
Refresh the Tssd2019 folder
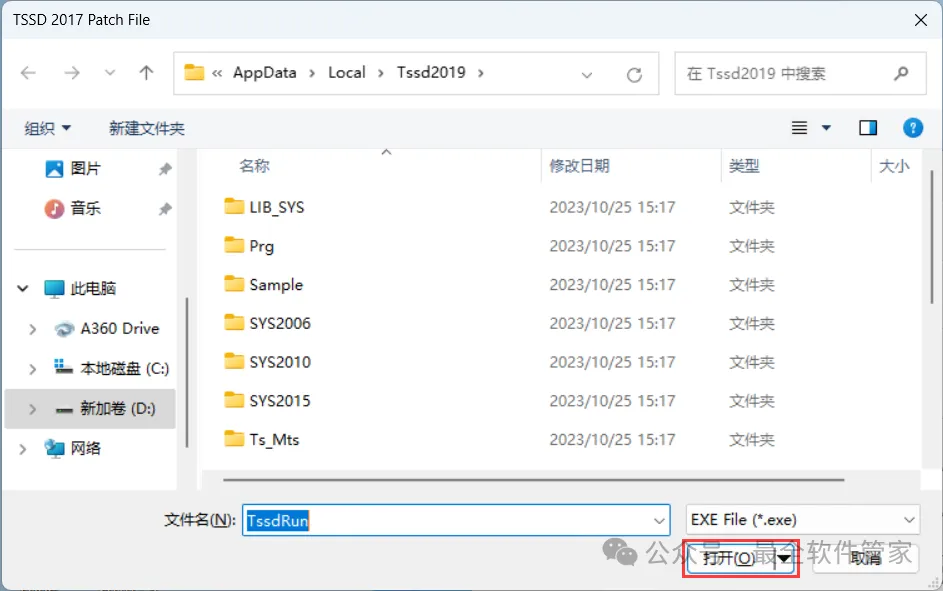pyautogui.click(x=634, y=75)
